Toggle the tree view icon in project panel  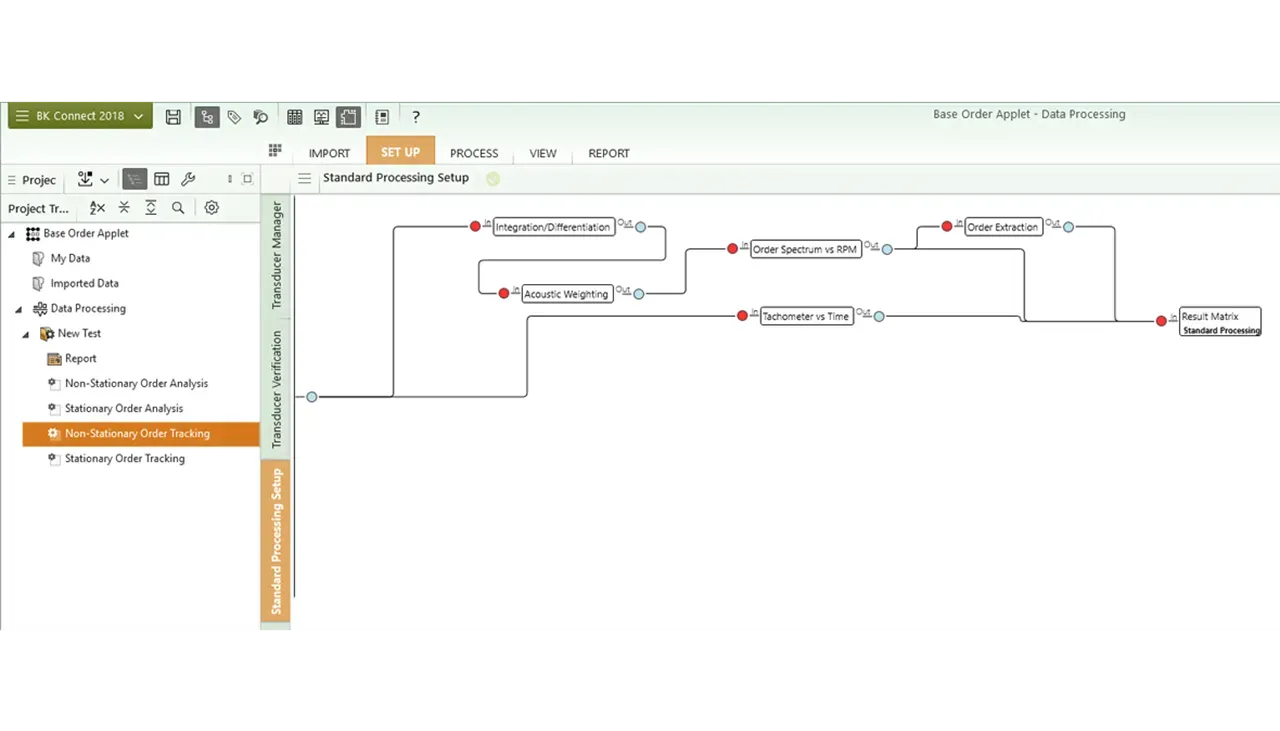tap(134, 179)
